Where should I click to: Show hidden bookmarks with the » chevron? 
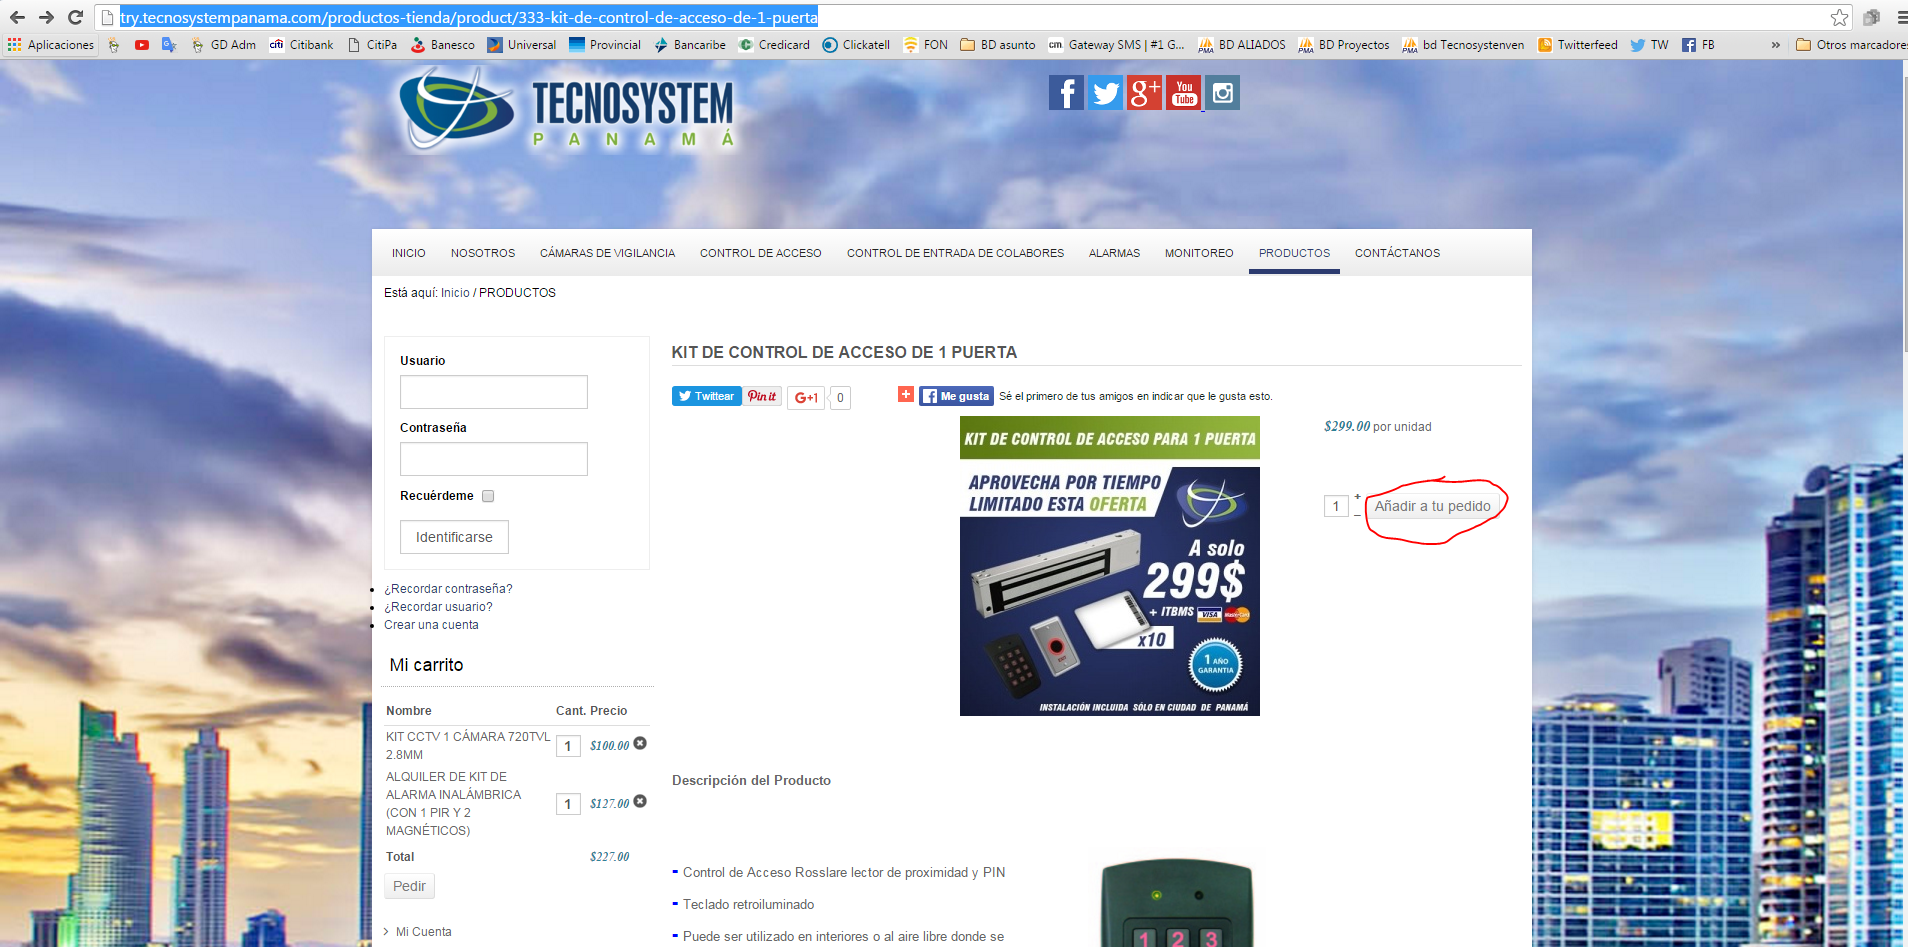(x=1775, y=45)
